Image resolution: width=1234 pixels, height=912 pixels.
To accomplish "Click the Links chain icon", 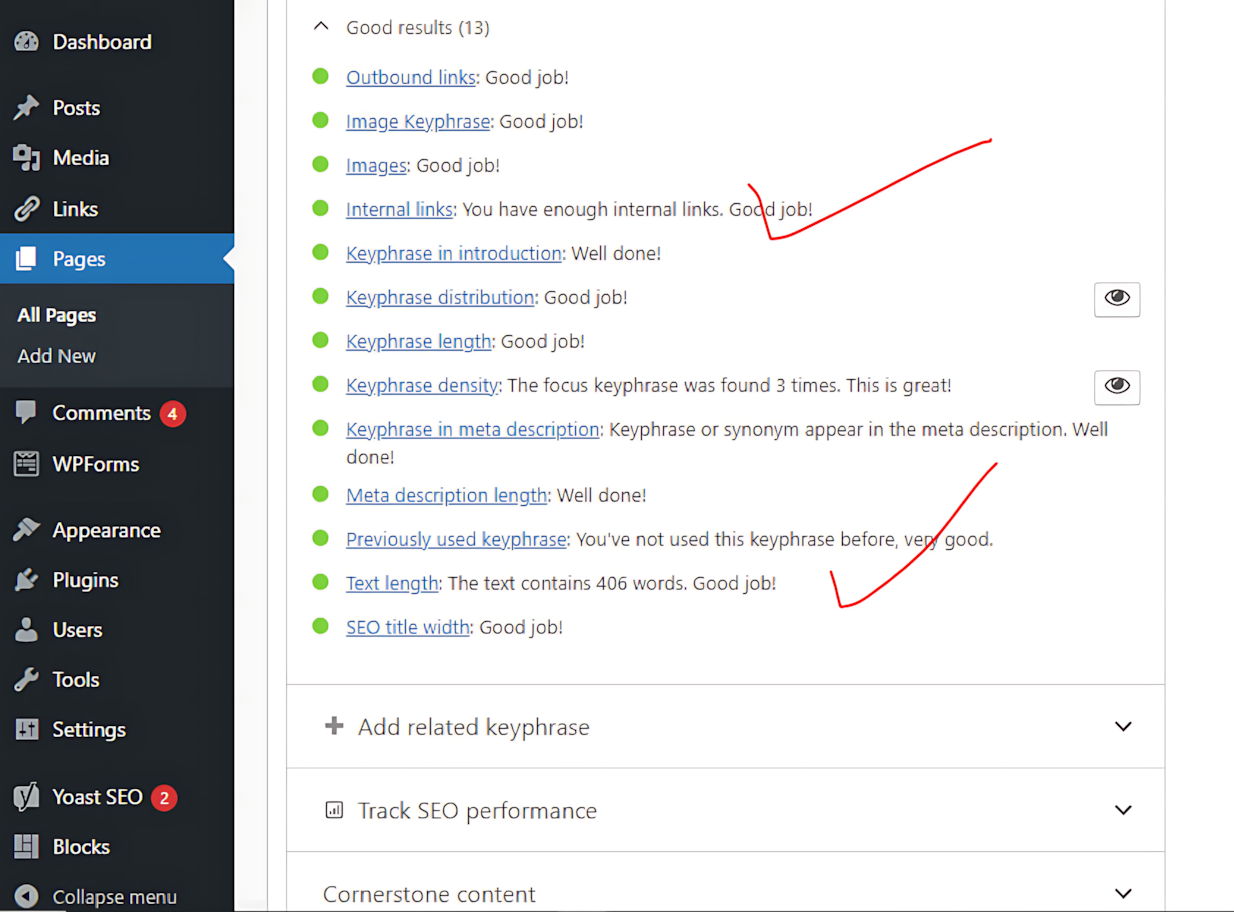I will [26, 209].
